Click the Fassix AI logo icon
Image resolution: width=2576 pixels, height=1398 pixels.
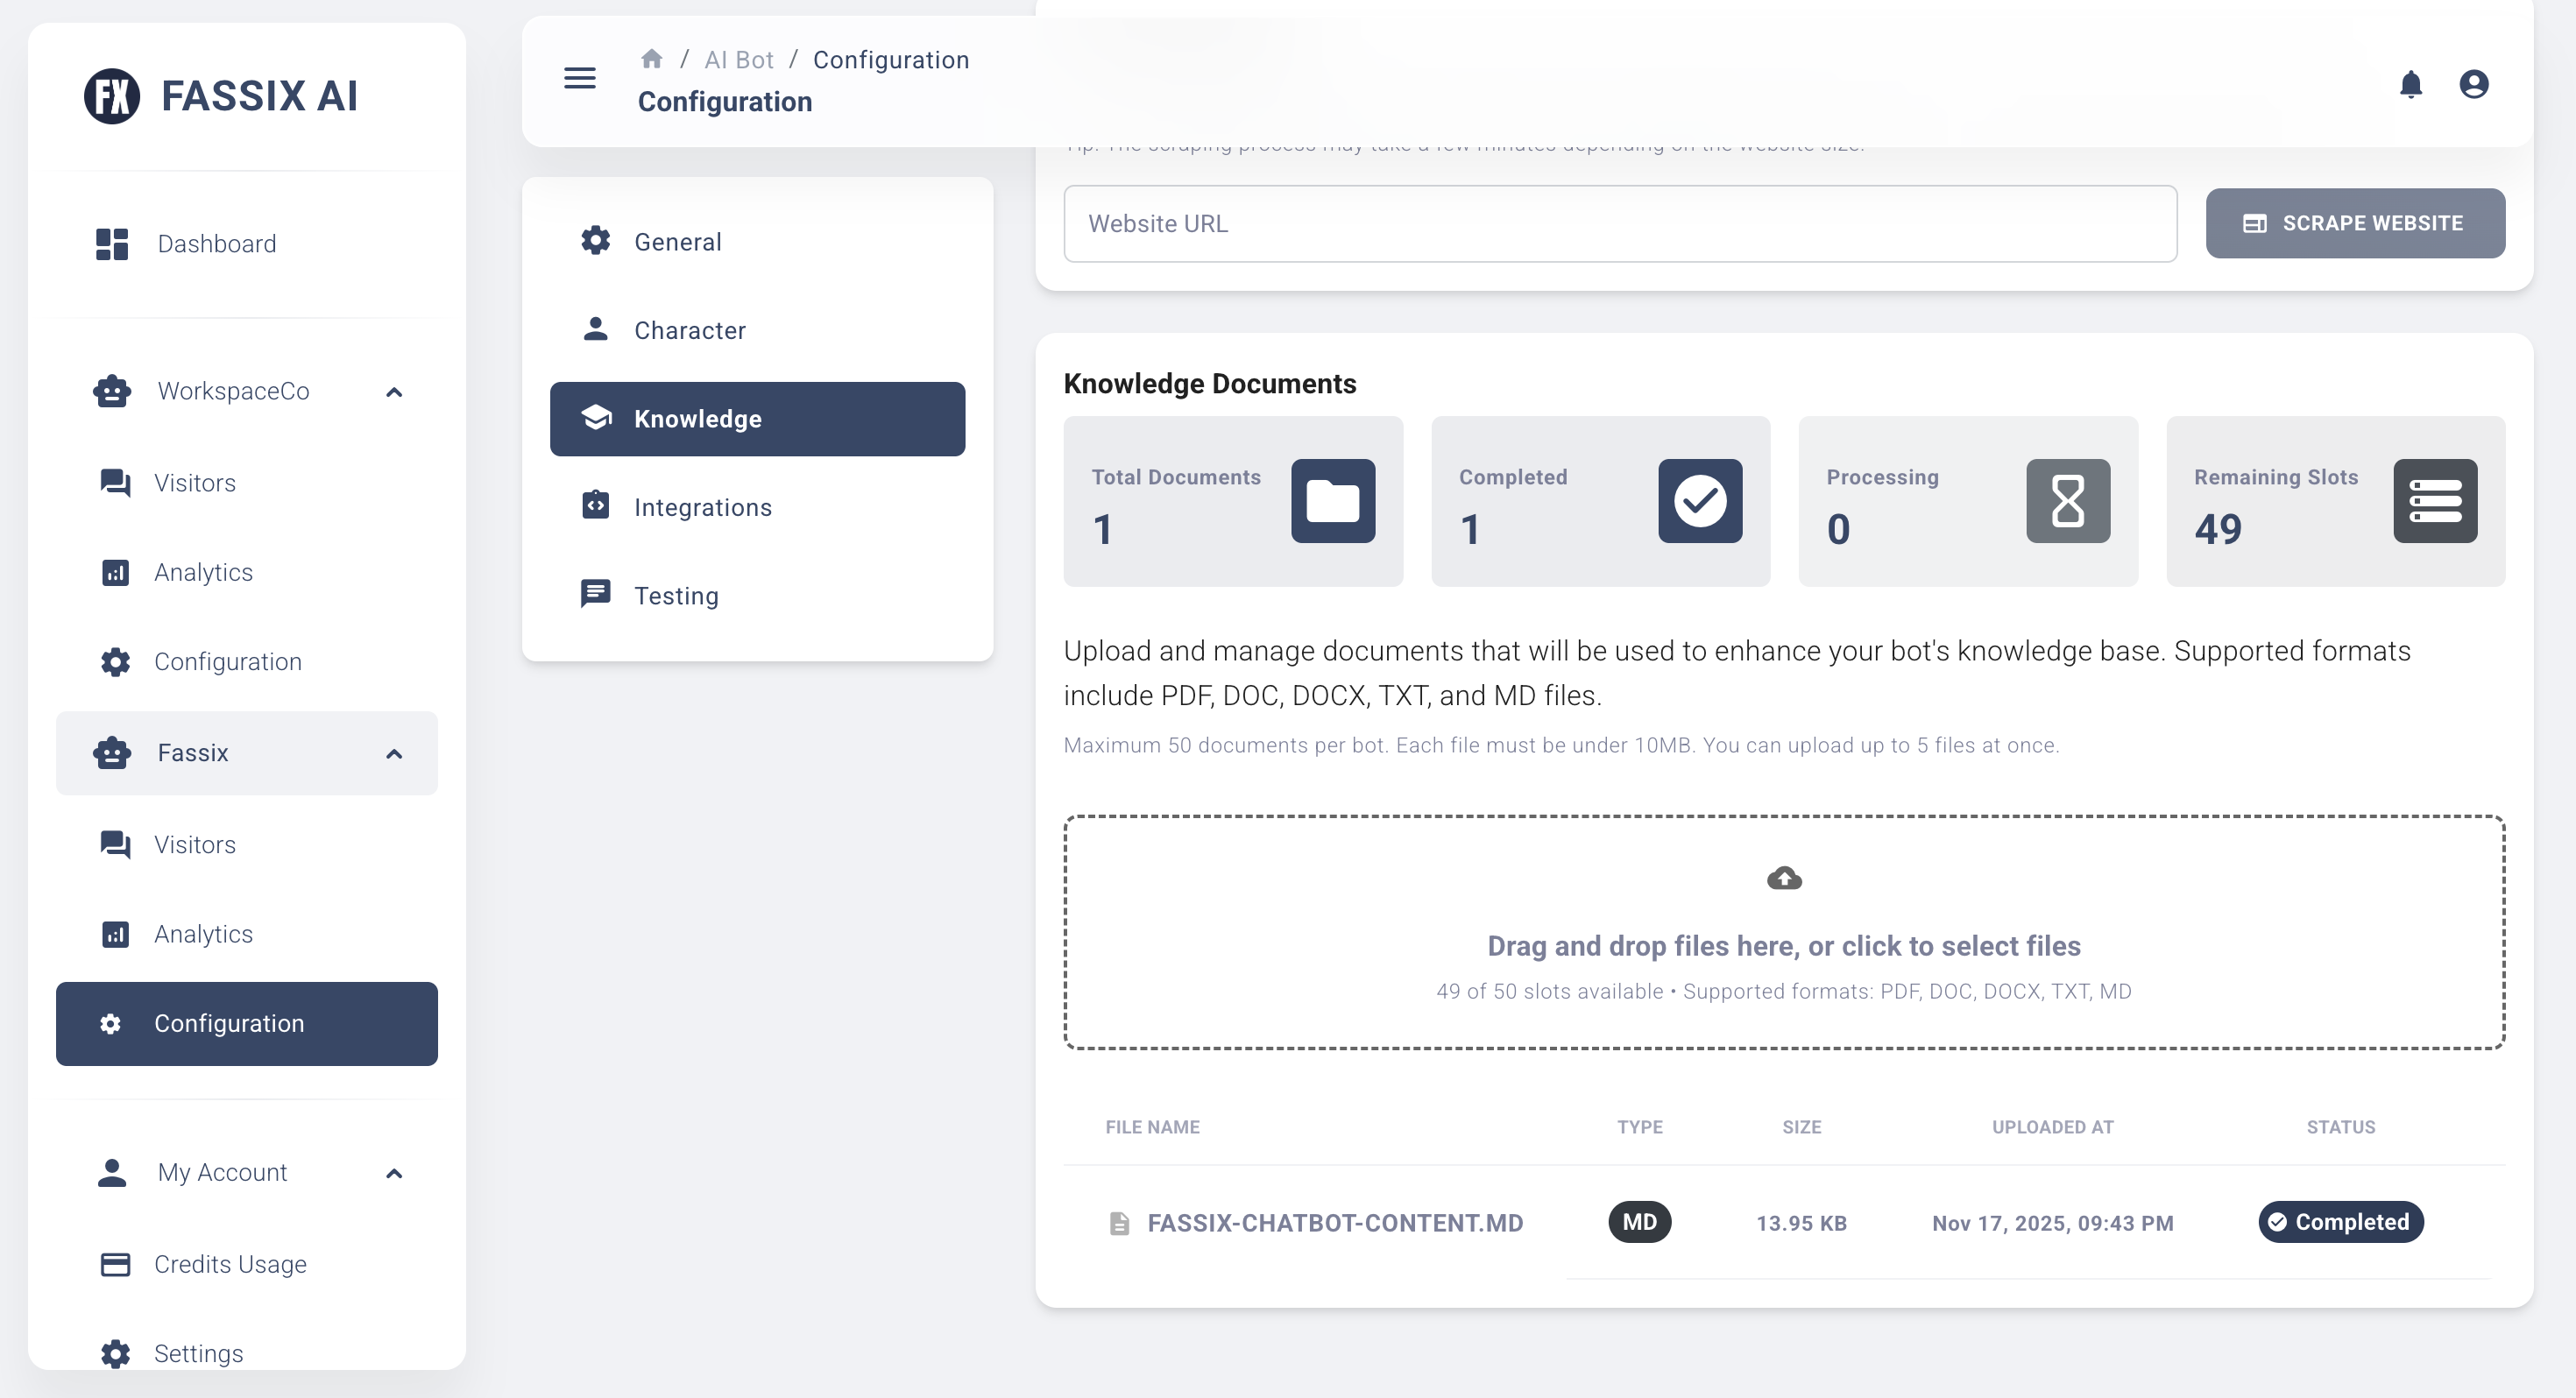[x=111, y=96]
